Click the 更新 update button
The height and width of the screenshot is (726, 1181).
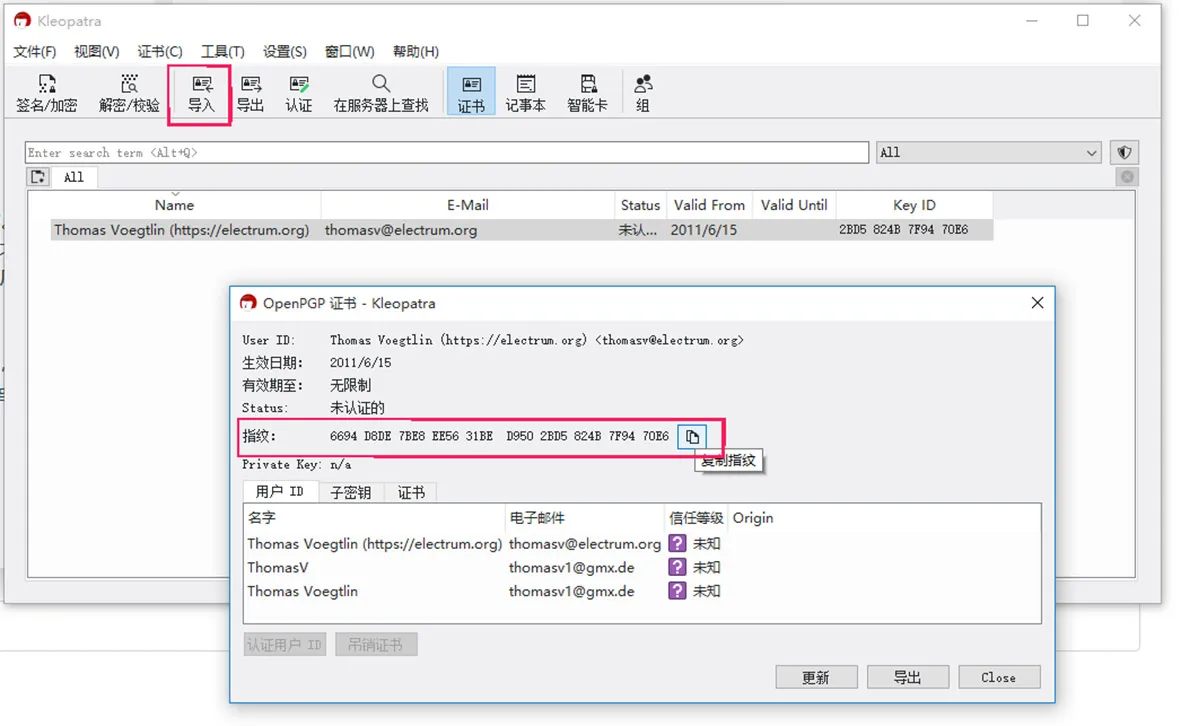[816, 677]
